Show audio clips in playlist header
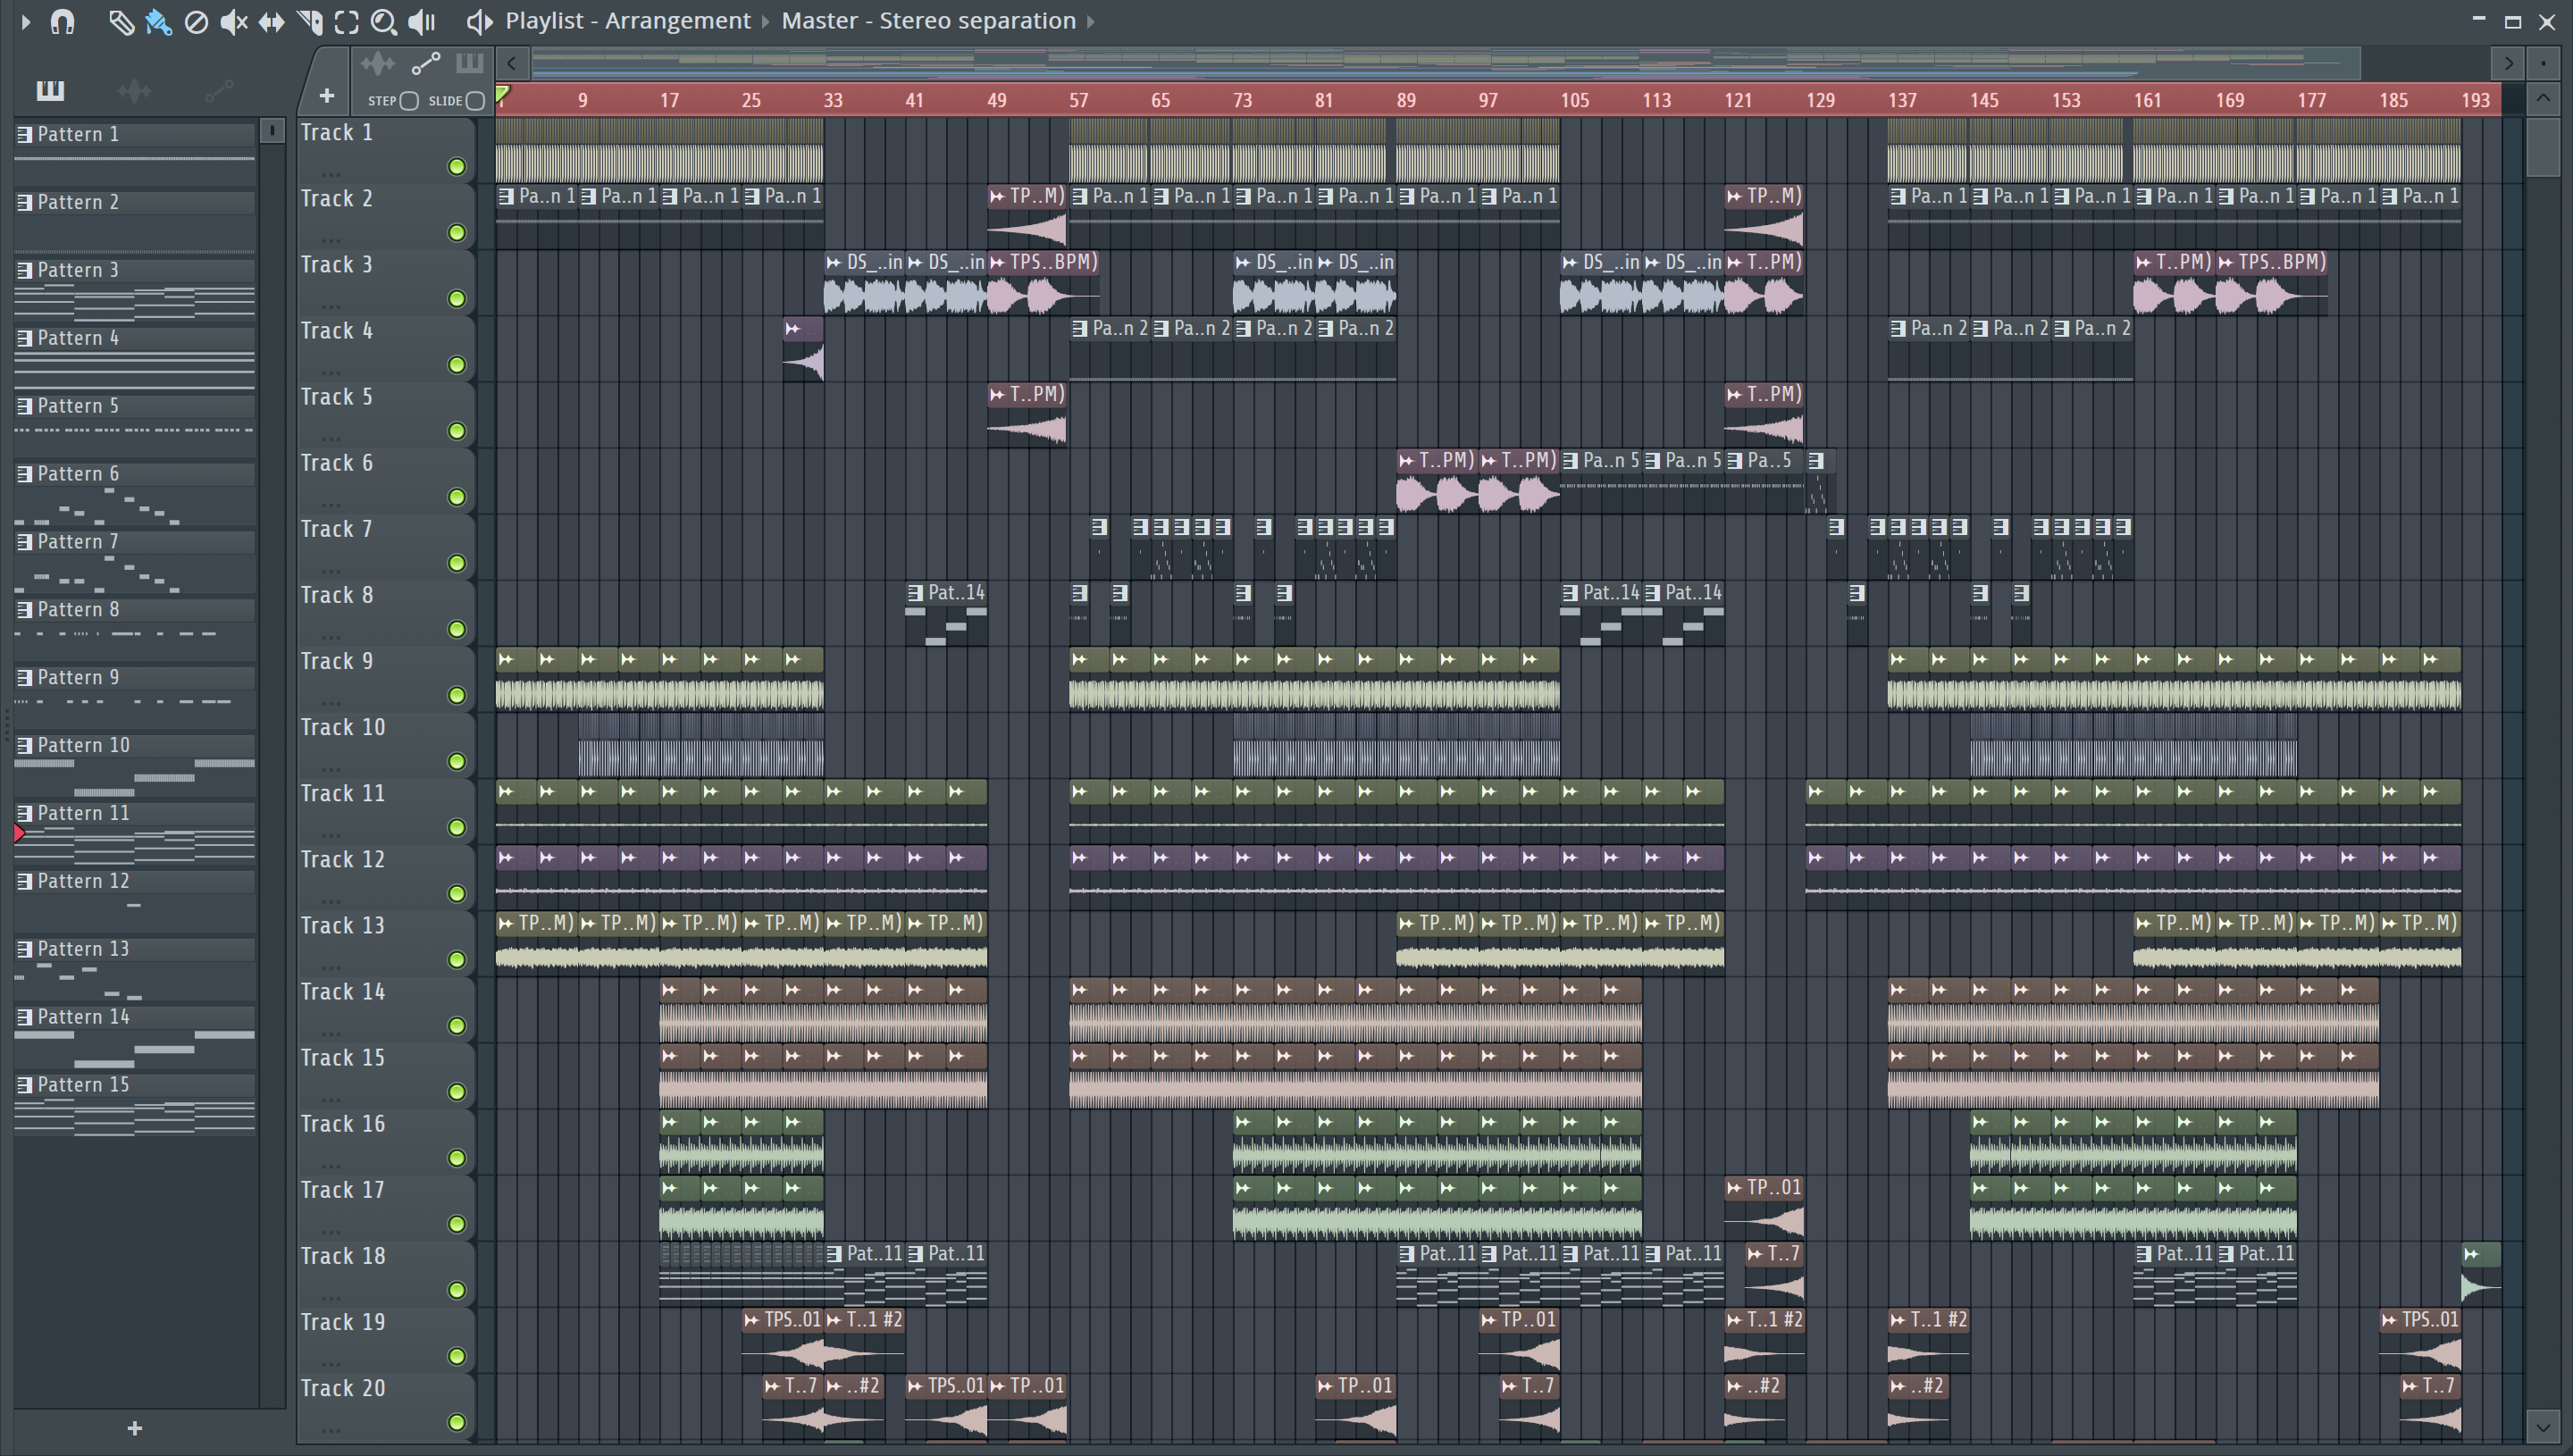This screenshot has height=1456, width=2573. click(378, 64)
